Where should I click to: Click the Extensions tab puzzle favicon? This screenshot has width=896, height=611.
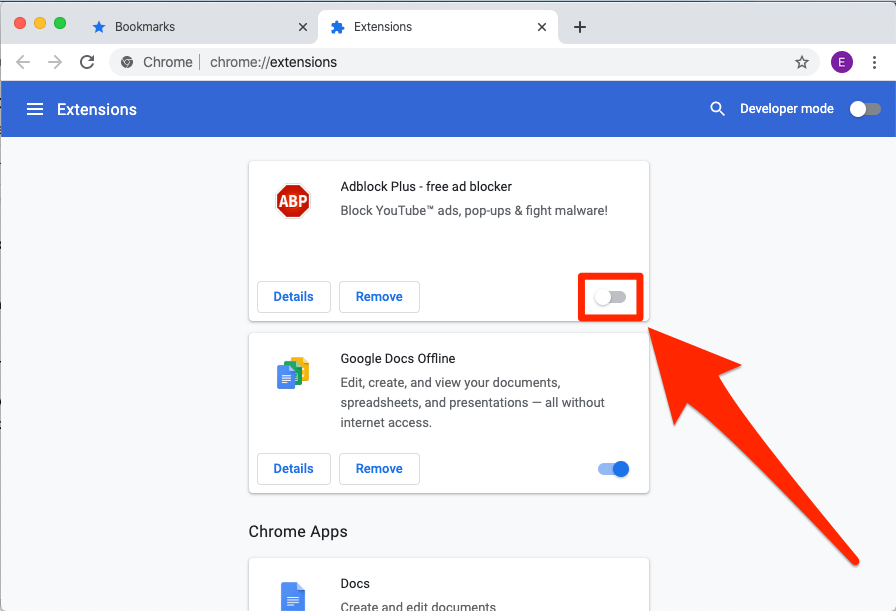[x=338, y=27]
